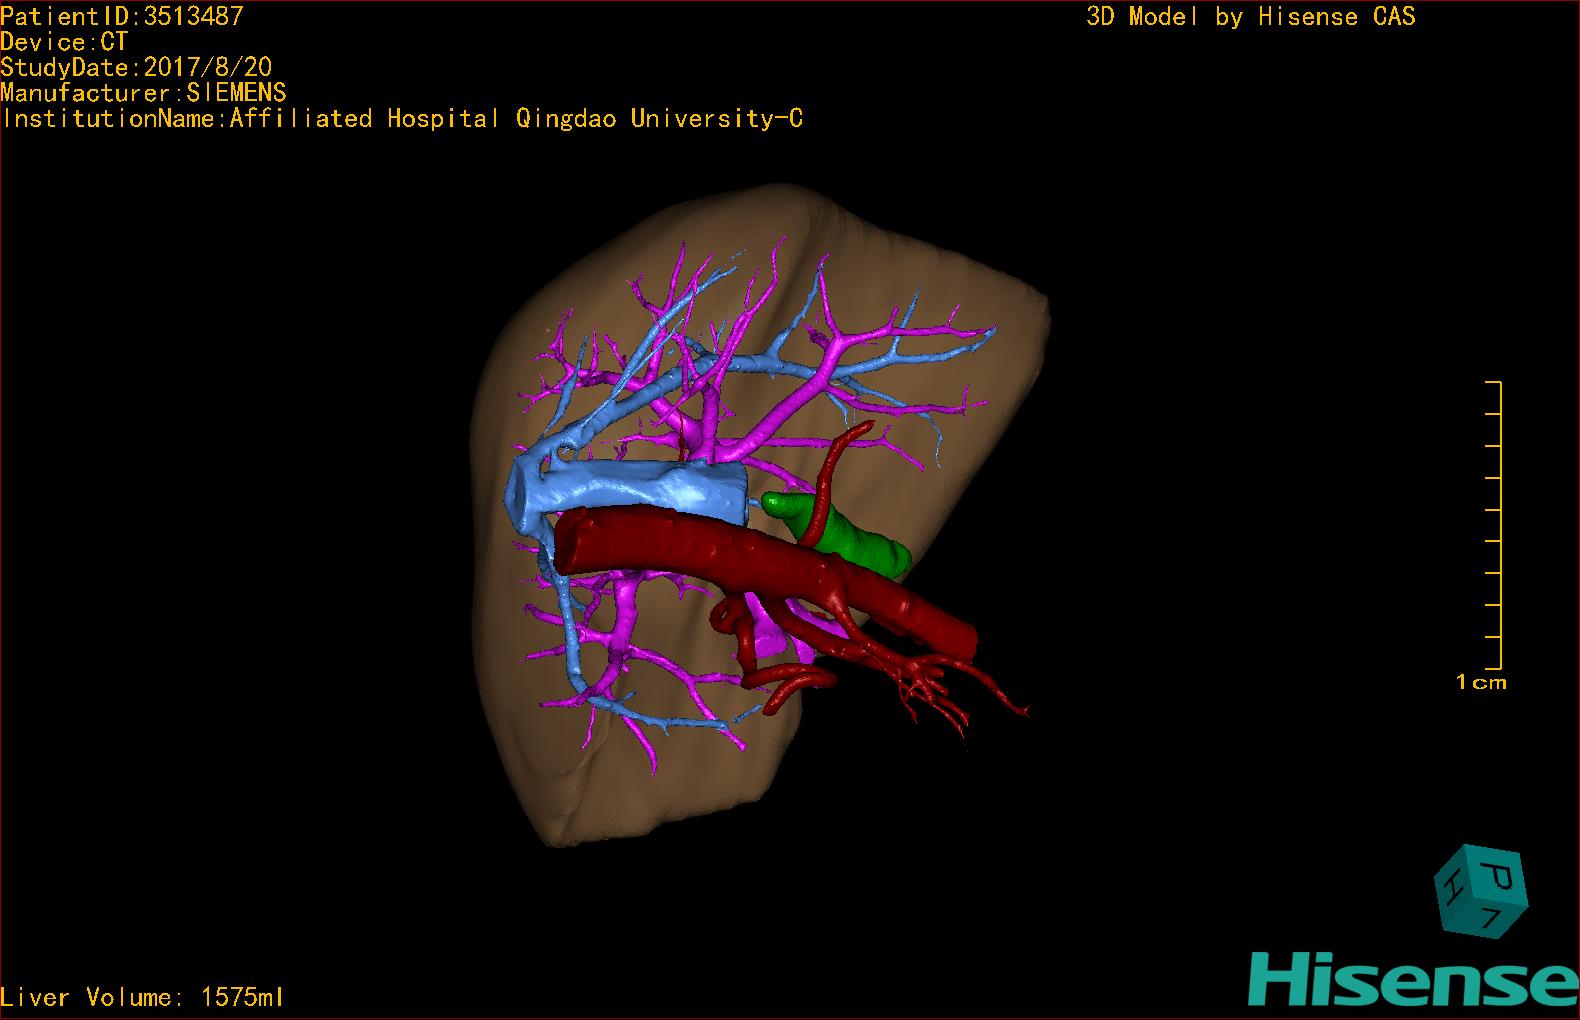Screen dimensions: 1580x1020
Task: Click the InstitutionName Affiliated Hospital Qingdao text
Action: [x=402, y=119]
